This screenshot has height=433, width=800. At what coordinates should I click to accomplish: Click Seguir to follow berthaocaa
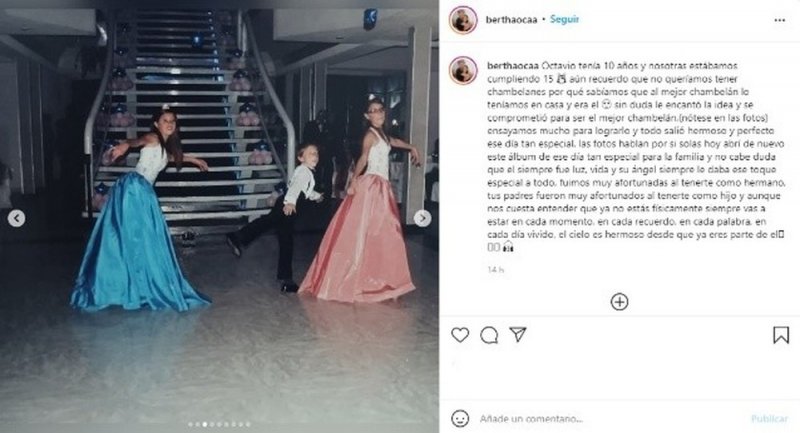tap(564, 19)
